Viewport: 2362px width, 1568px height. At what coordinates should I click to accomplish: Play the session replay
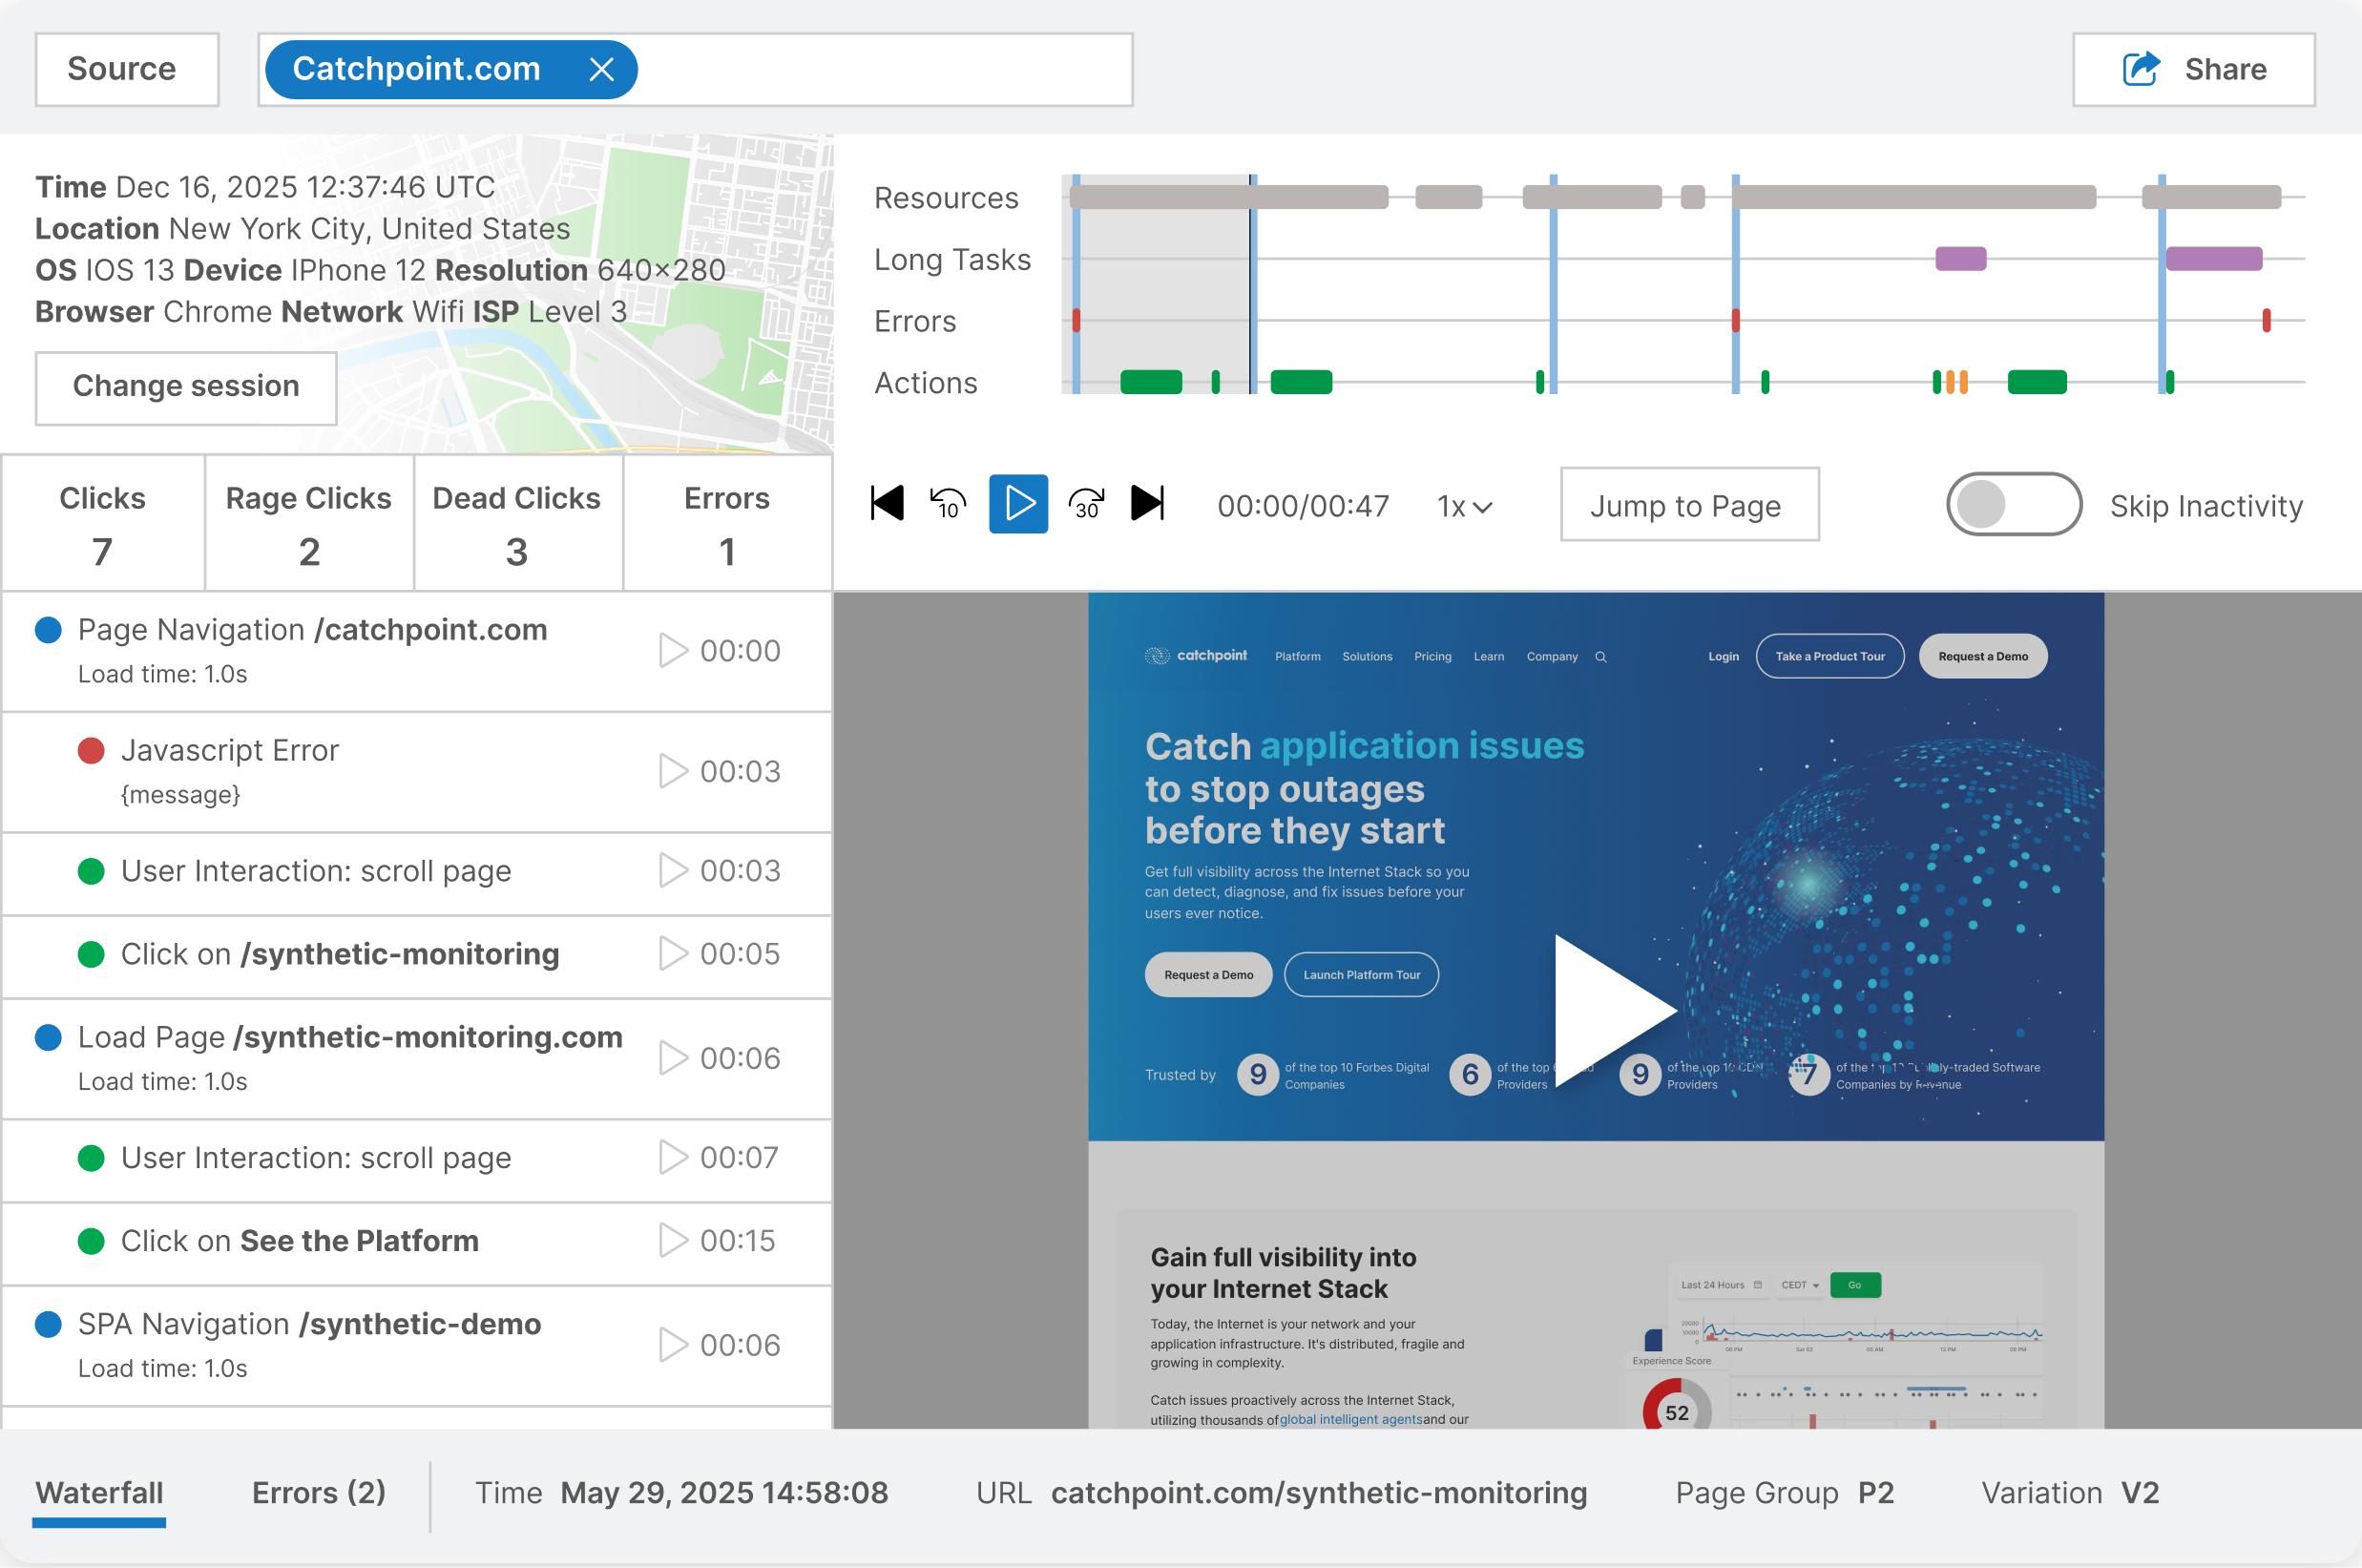1018,504
